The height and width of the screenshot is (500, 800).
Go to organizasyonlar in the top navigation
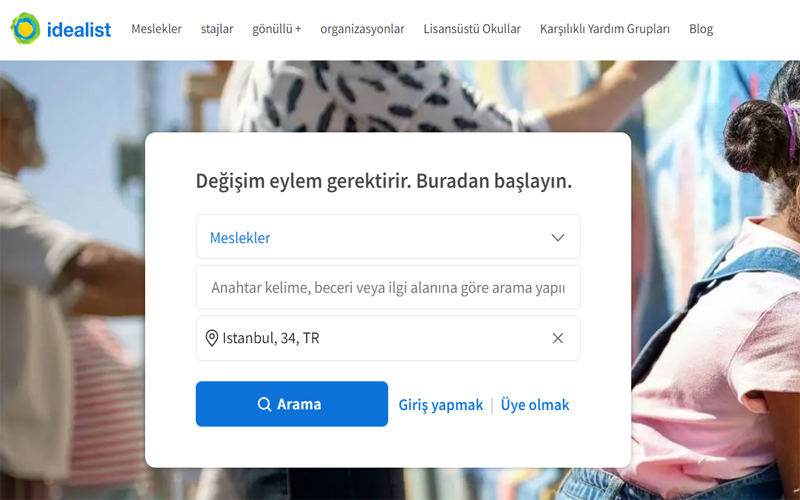coord(362,29)
